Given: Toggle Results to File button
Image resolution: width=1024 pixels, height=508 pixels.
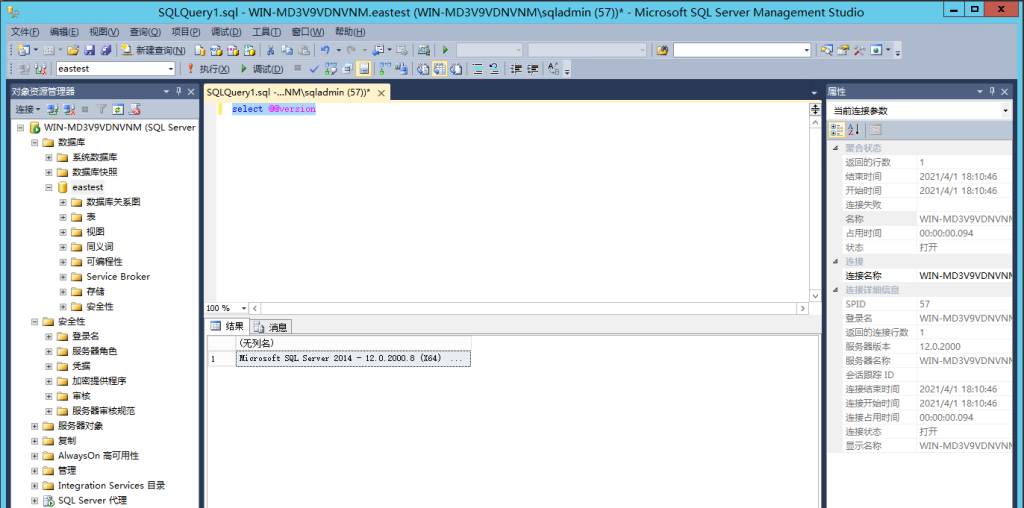Looking at the screenshot, I should click(x=456, y=69).
